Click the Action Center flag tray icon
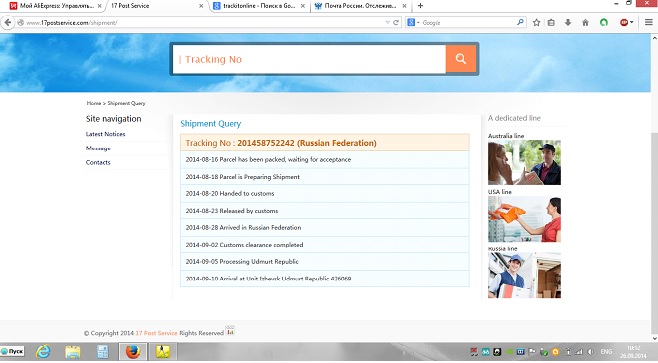 click(532, 352)
